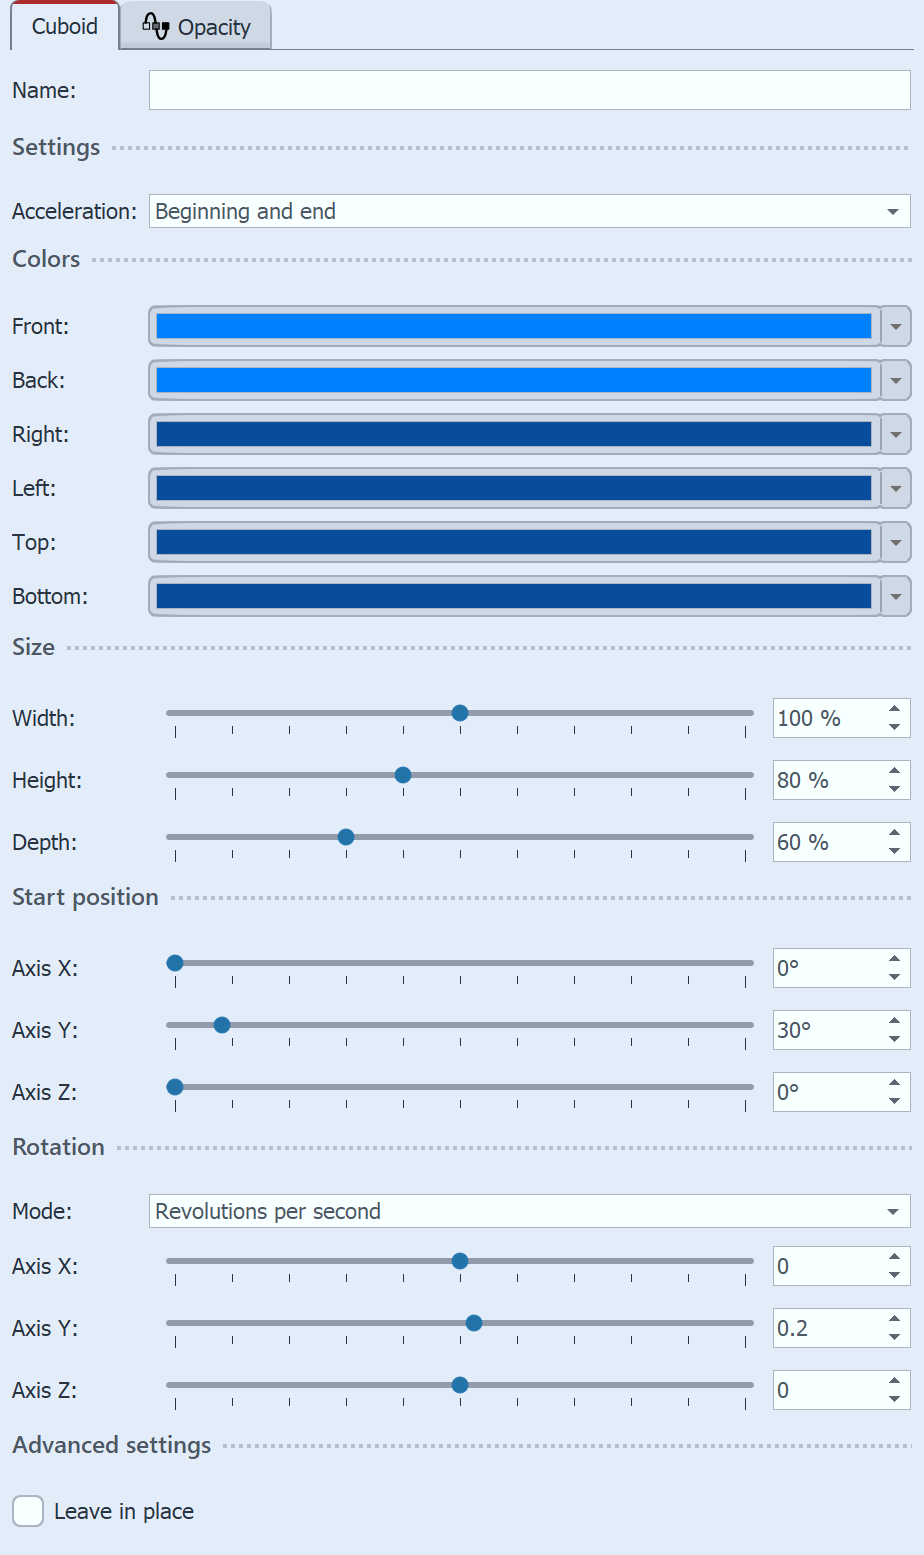
Task: Decrease Height with the down arrow
Action: tap(894, 789)
